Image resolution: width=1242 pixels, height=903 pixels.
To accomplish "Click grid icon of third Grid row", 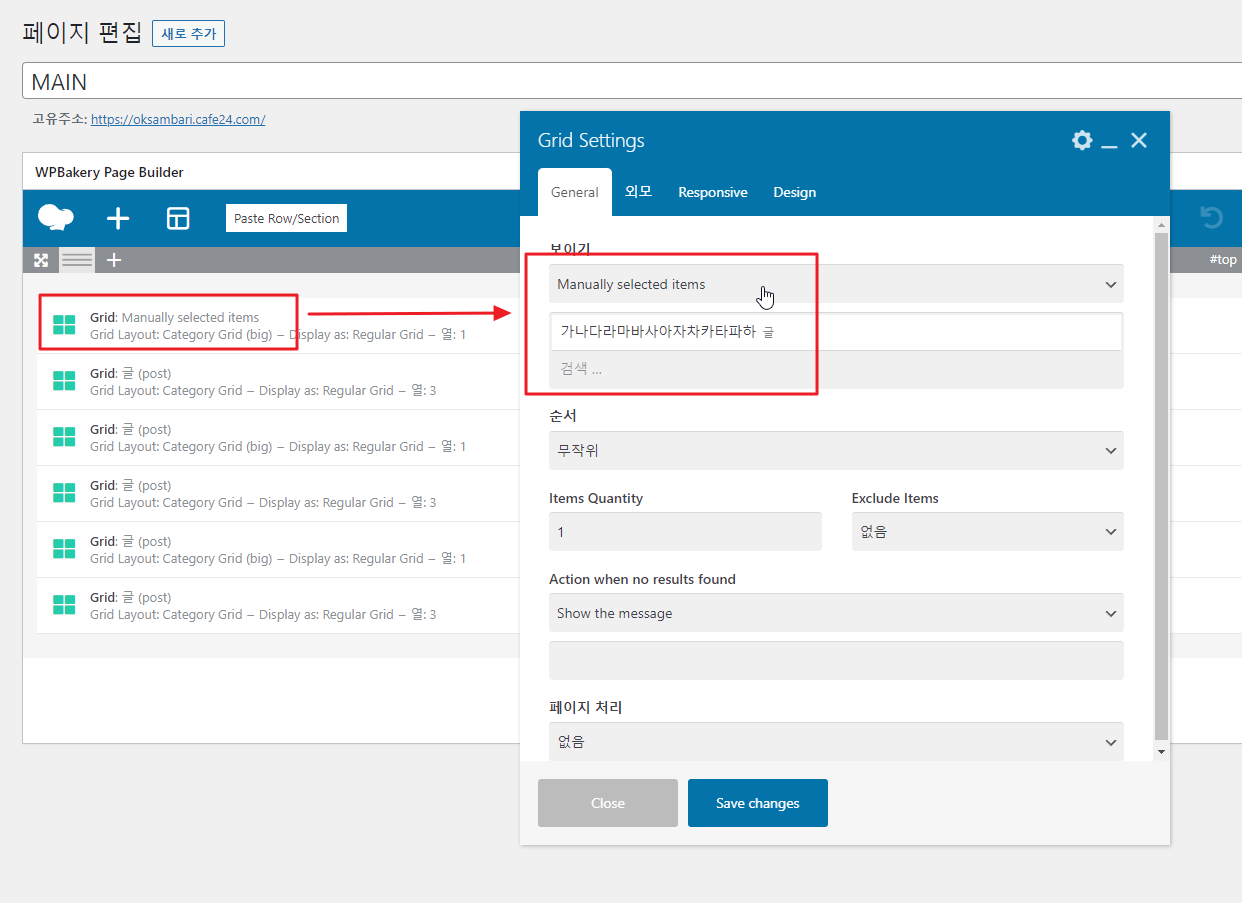I will 64,437.
